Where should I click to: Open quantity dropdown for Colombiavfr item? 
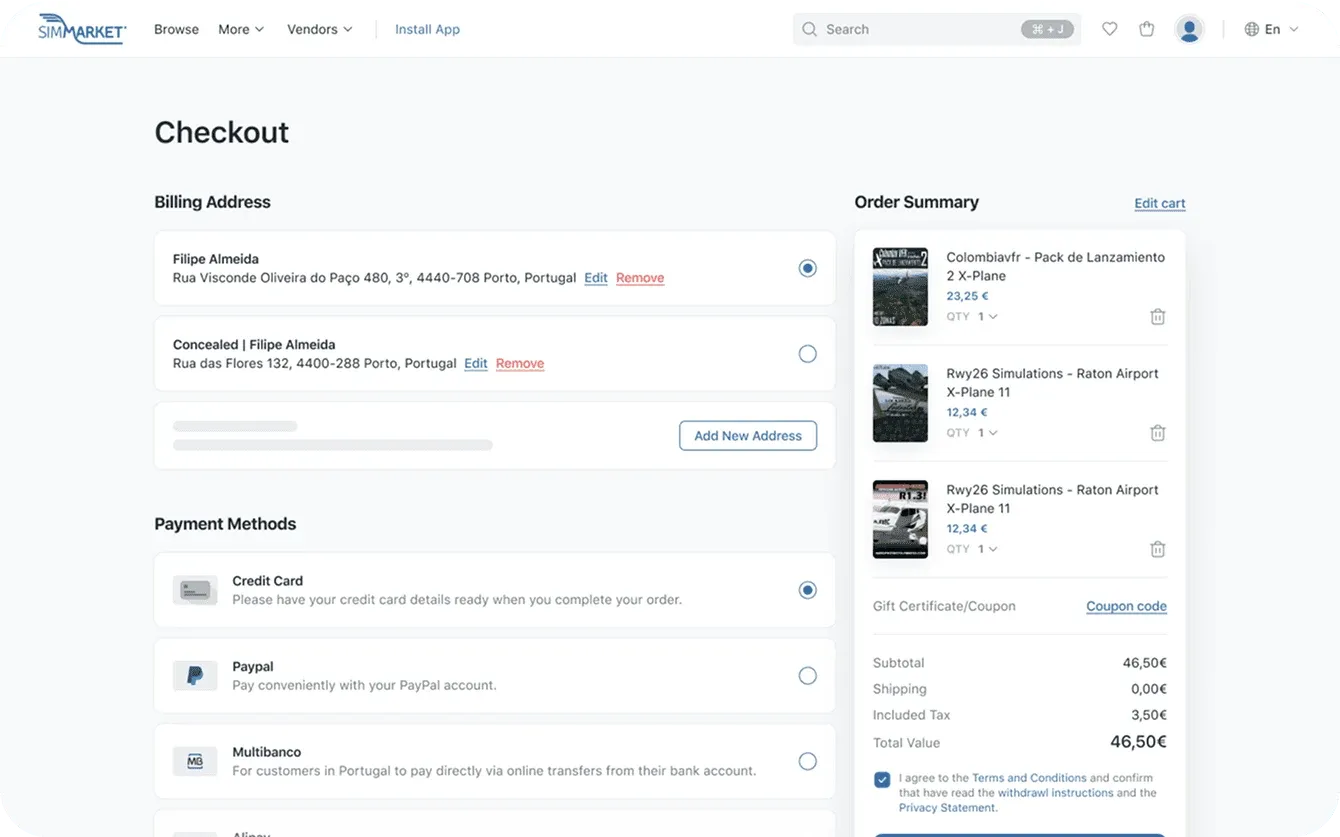pyautogui.click(x=987, y=316)
